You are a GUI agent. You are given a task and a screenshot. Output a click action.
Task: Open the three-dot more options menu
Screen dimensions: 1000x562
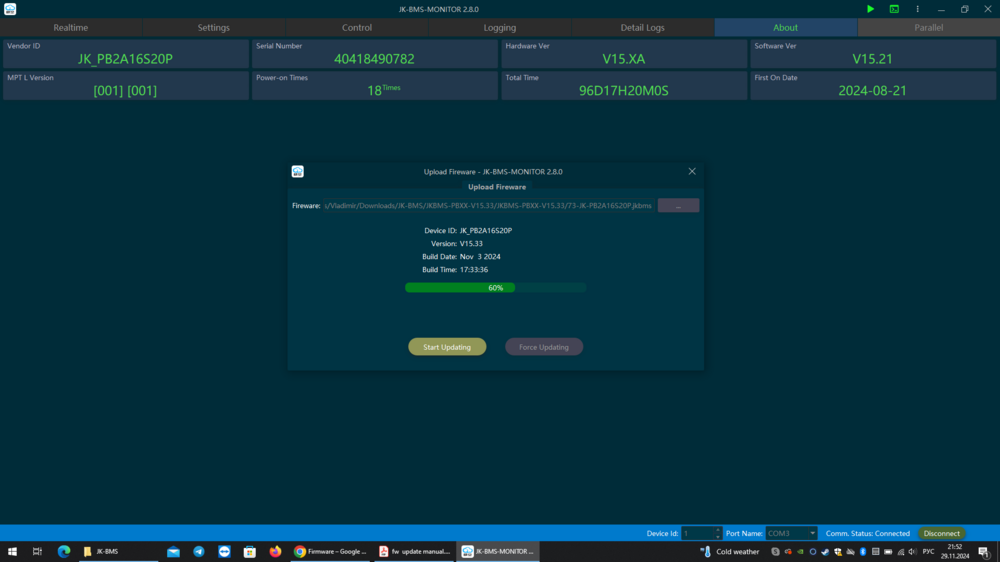point(918,9)
